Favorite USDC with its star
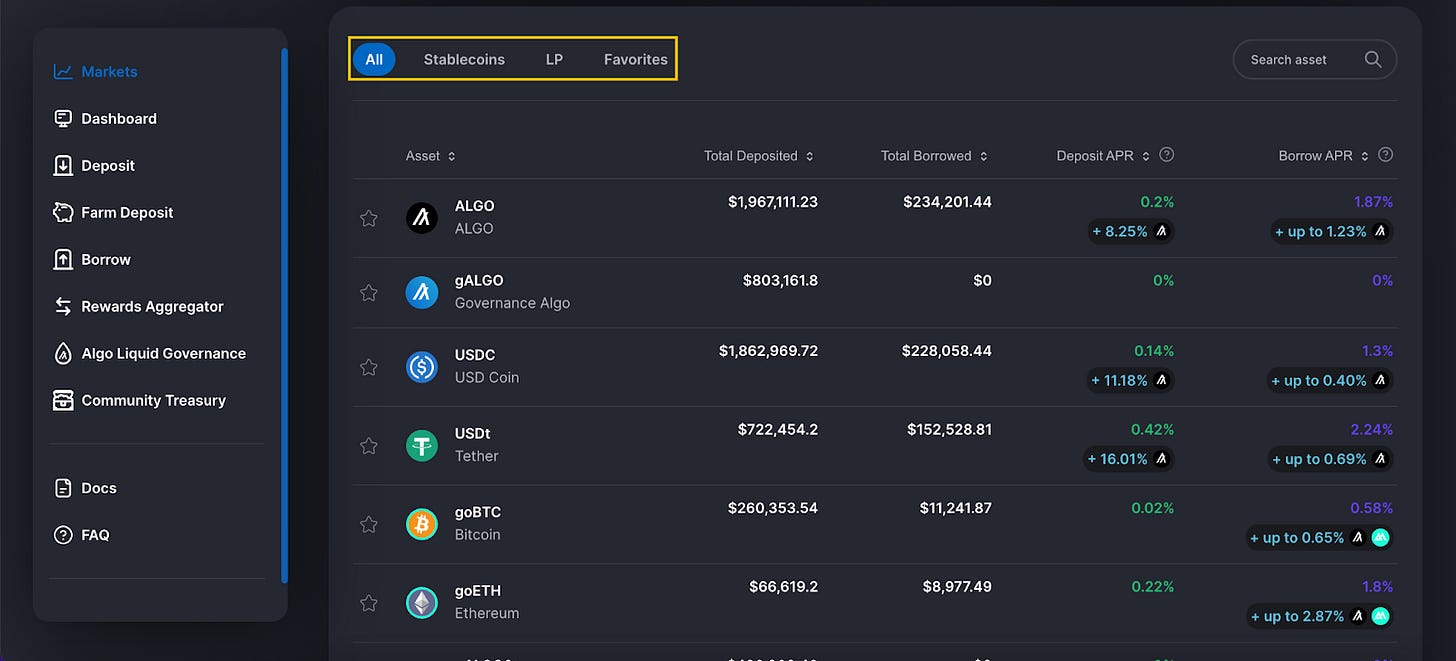The height and width of the screenshot is (661, 1456). pos(369,367)
